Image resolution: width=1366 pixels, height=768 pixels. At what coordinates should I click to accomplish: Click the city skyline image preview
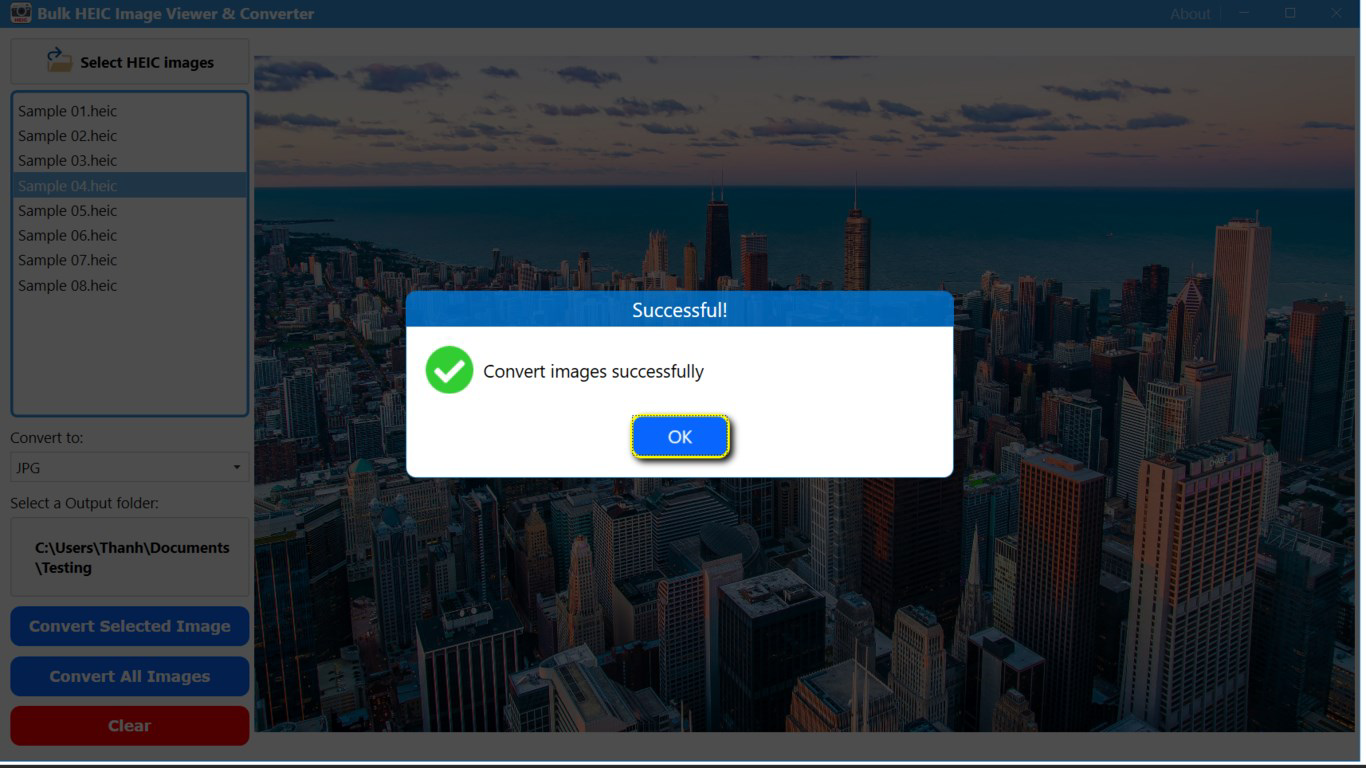coord(805,393)
